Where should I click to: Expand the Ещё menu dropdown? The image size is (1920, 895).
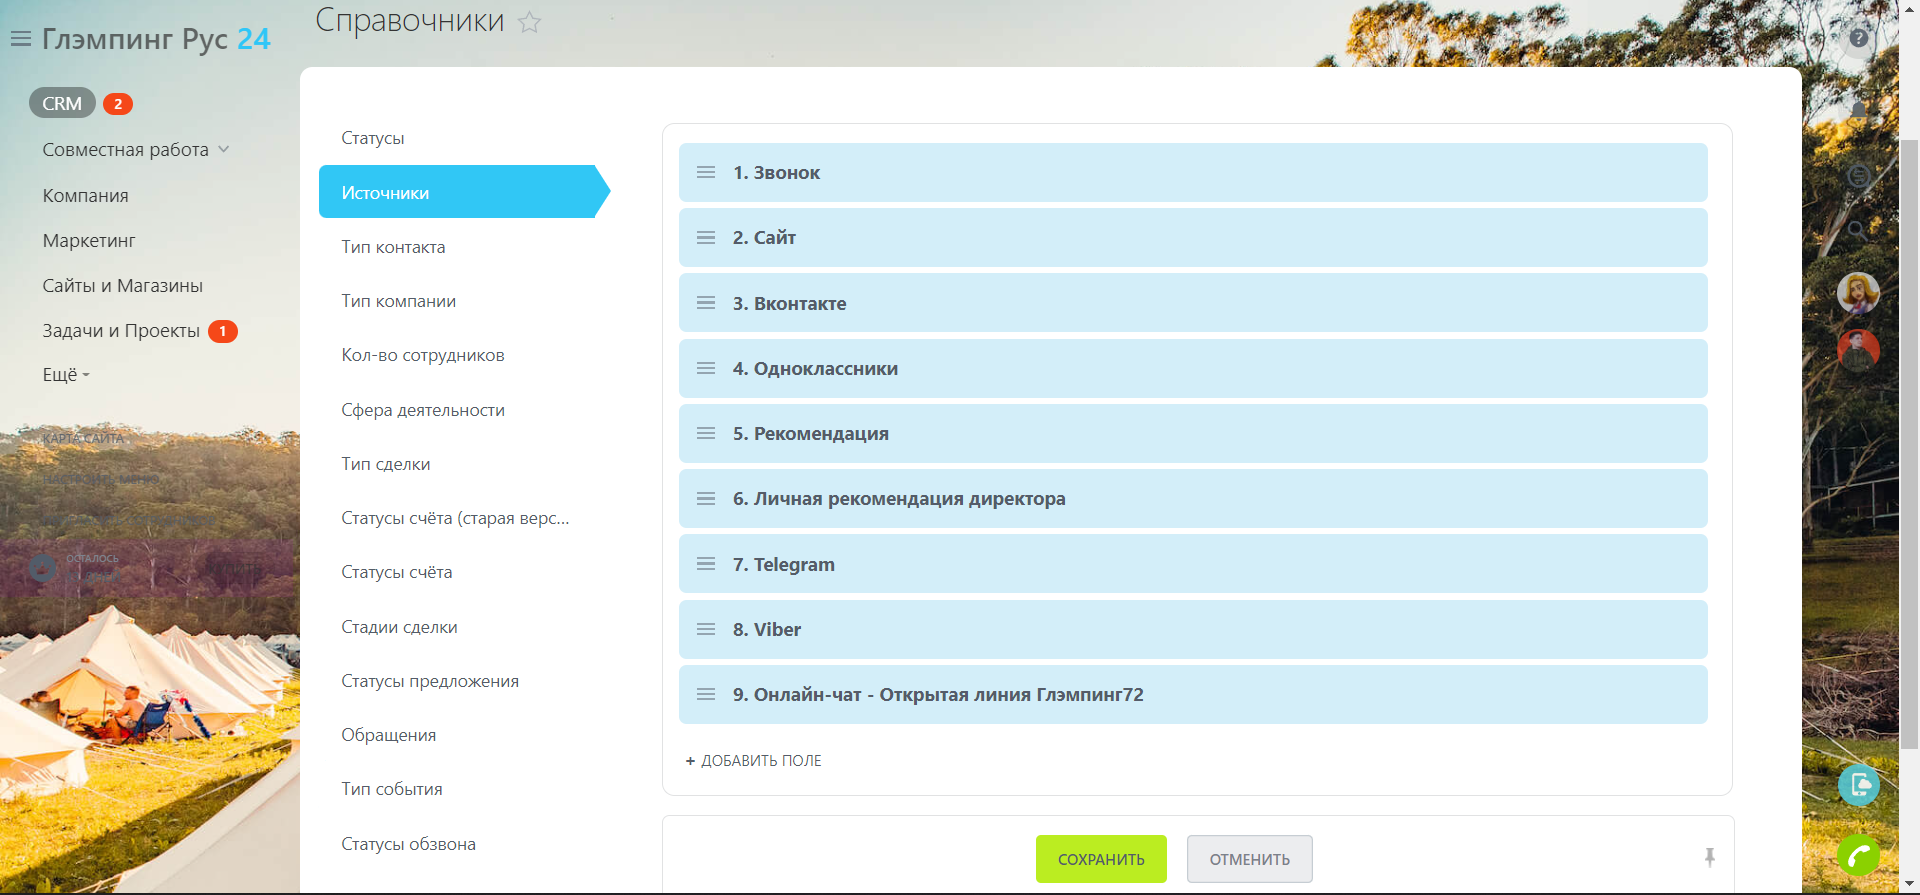click(66, 375)
